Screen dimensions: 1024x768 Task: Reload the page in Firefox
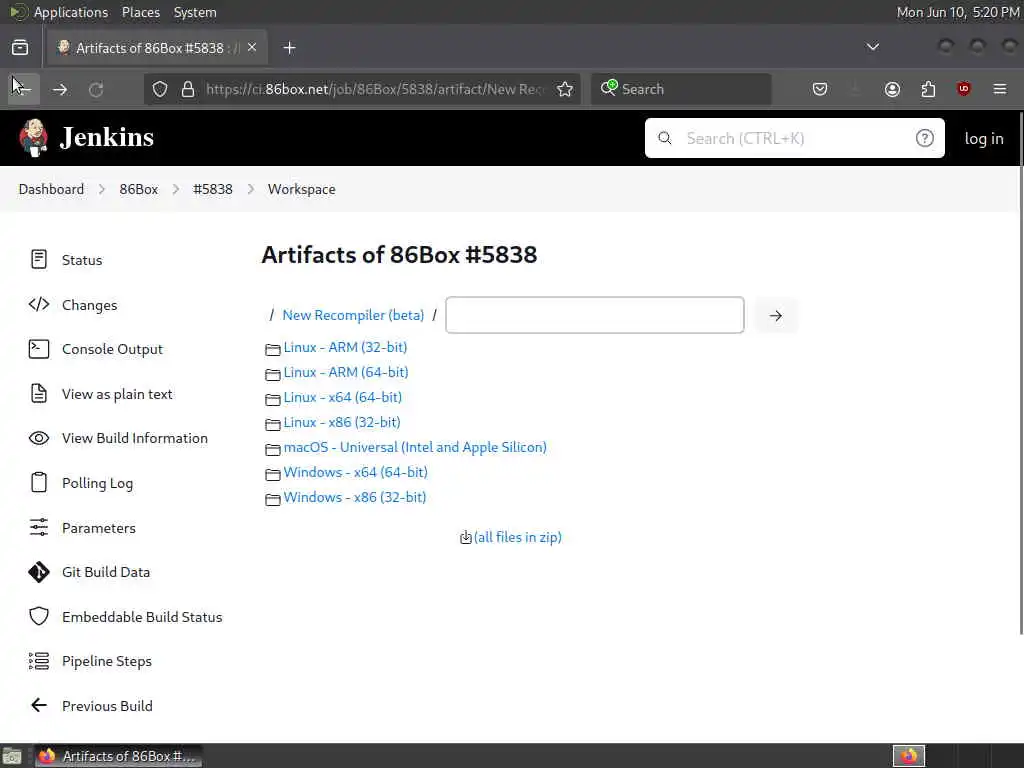click(96, 89)
